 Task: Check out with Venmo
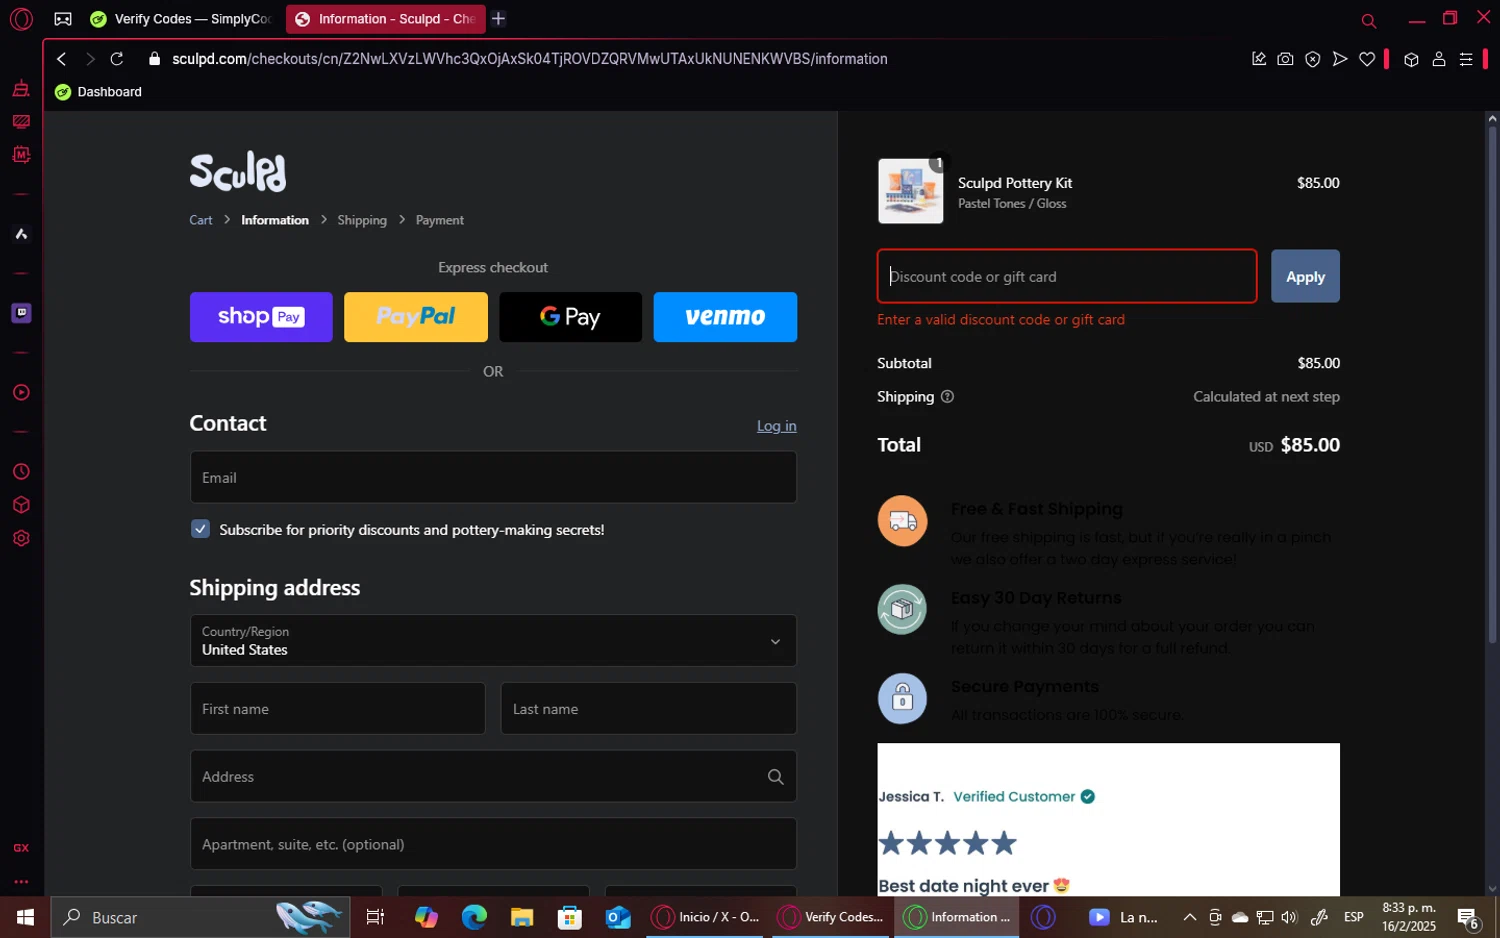coord(725,317)
